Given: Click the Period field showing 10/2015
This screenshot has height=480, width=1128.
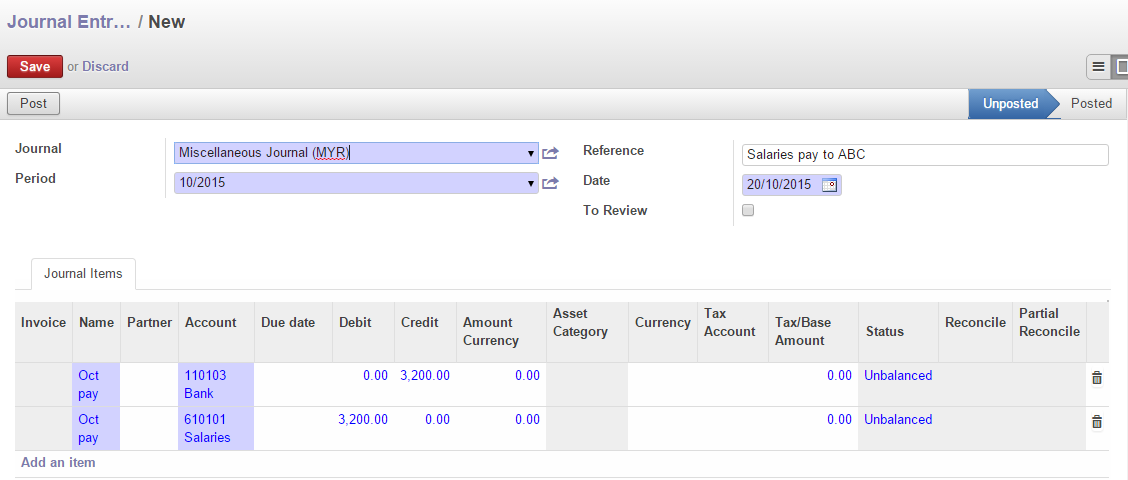Looking at the screenshot, I should tap(356, 183).
